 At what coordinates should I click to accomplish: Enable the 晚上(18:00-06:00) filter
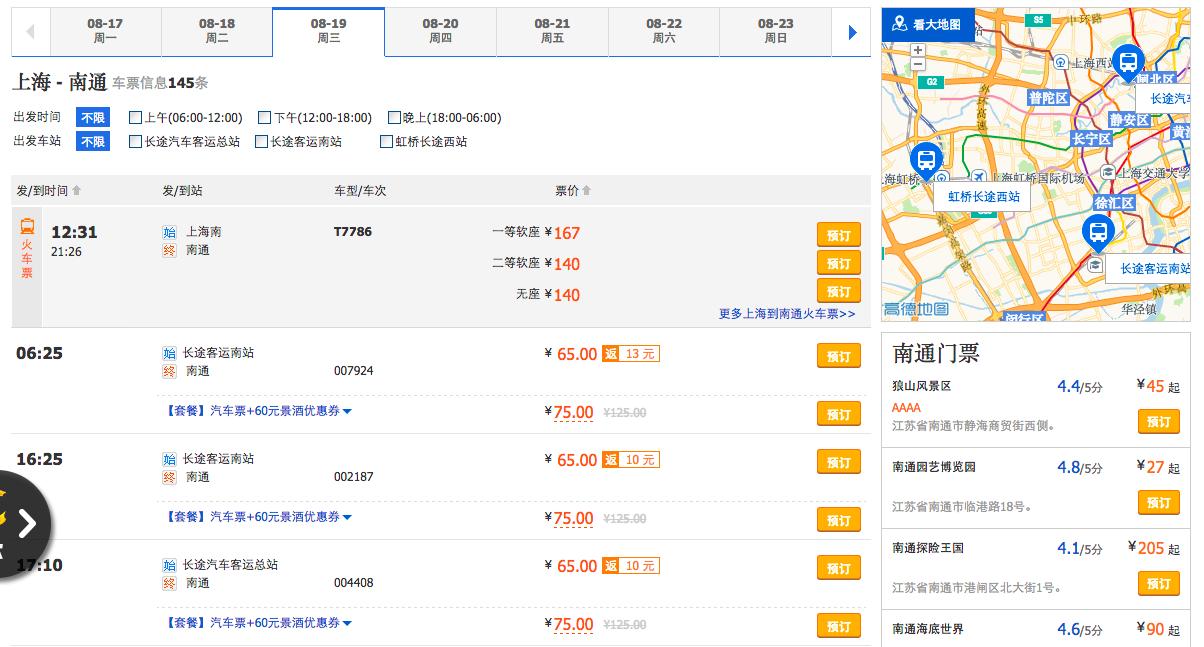tap(394, 118)
